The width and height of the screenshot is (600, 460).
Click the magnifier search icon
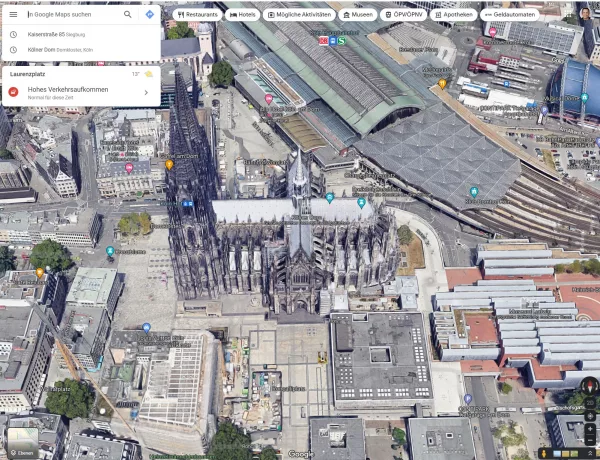[127, 15]
